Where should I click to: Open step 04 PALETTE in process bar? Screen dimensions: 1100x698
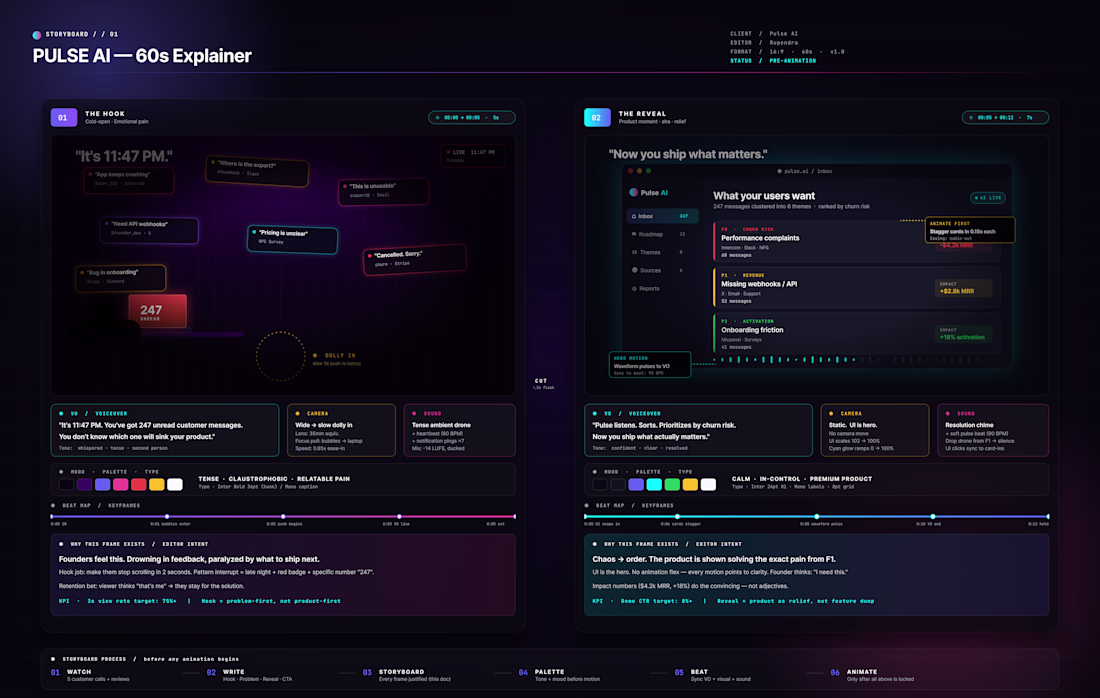coord(559,675)
